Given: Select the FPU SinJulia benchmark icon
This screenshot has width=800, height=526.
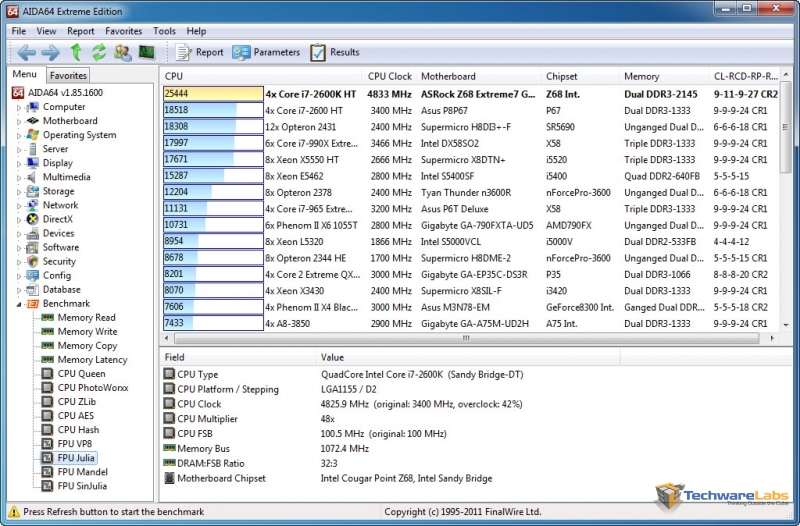Looking at the screenshot, I should click(47, 486).
